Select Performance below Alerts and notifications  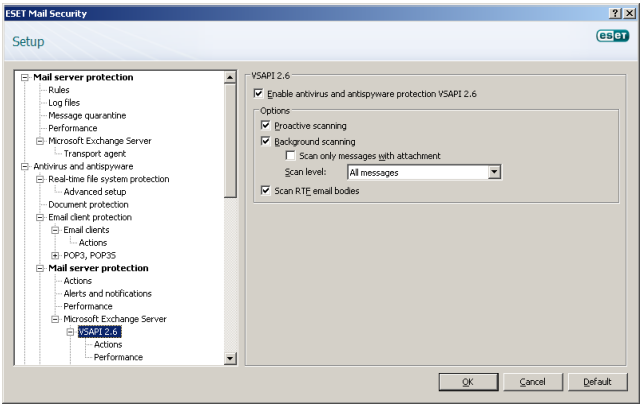tap(88, 306)
